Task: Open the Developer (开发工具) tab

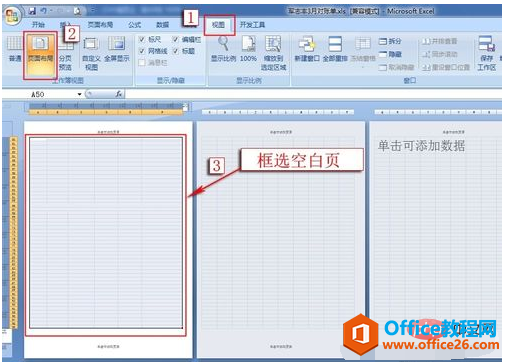Action: (252, 24)
